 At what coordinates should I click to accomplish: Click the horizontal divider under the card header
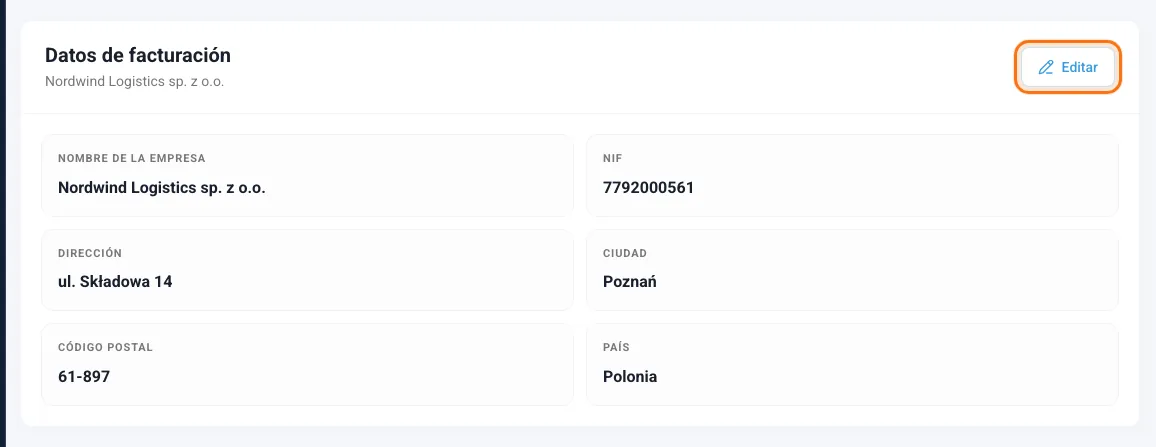[x=580, y=113]
